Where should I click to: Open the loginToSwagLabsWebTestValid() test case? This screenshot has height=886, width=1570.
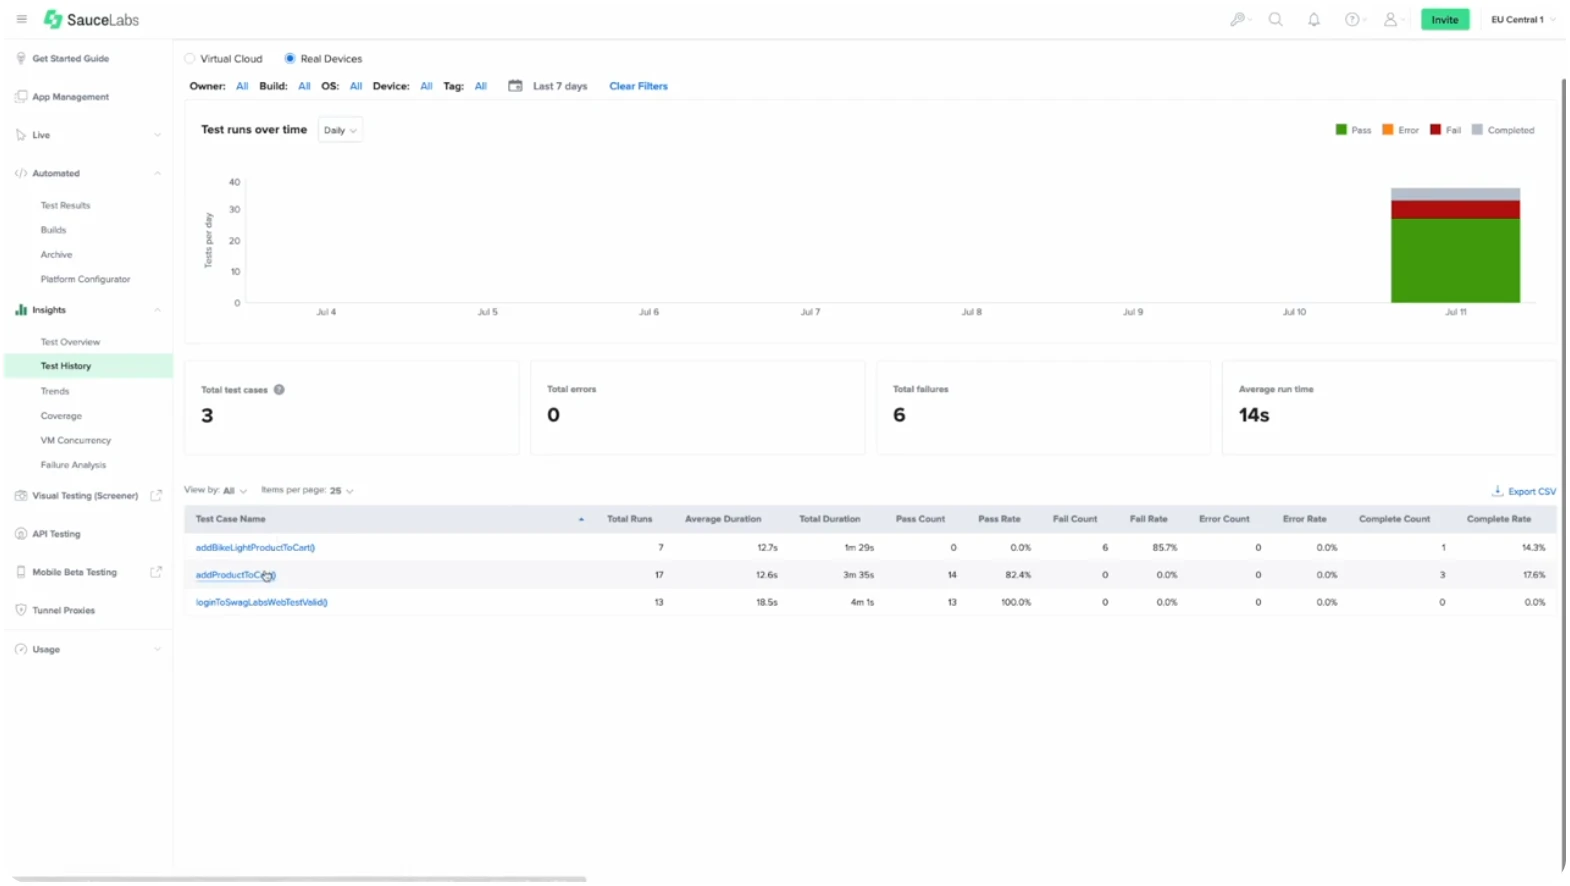pos(261,602)
